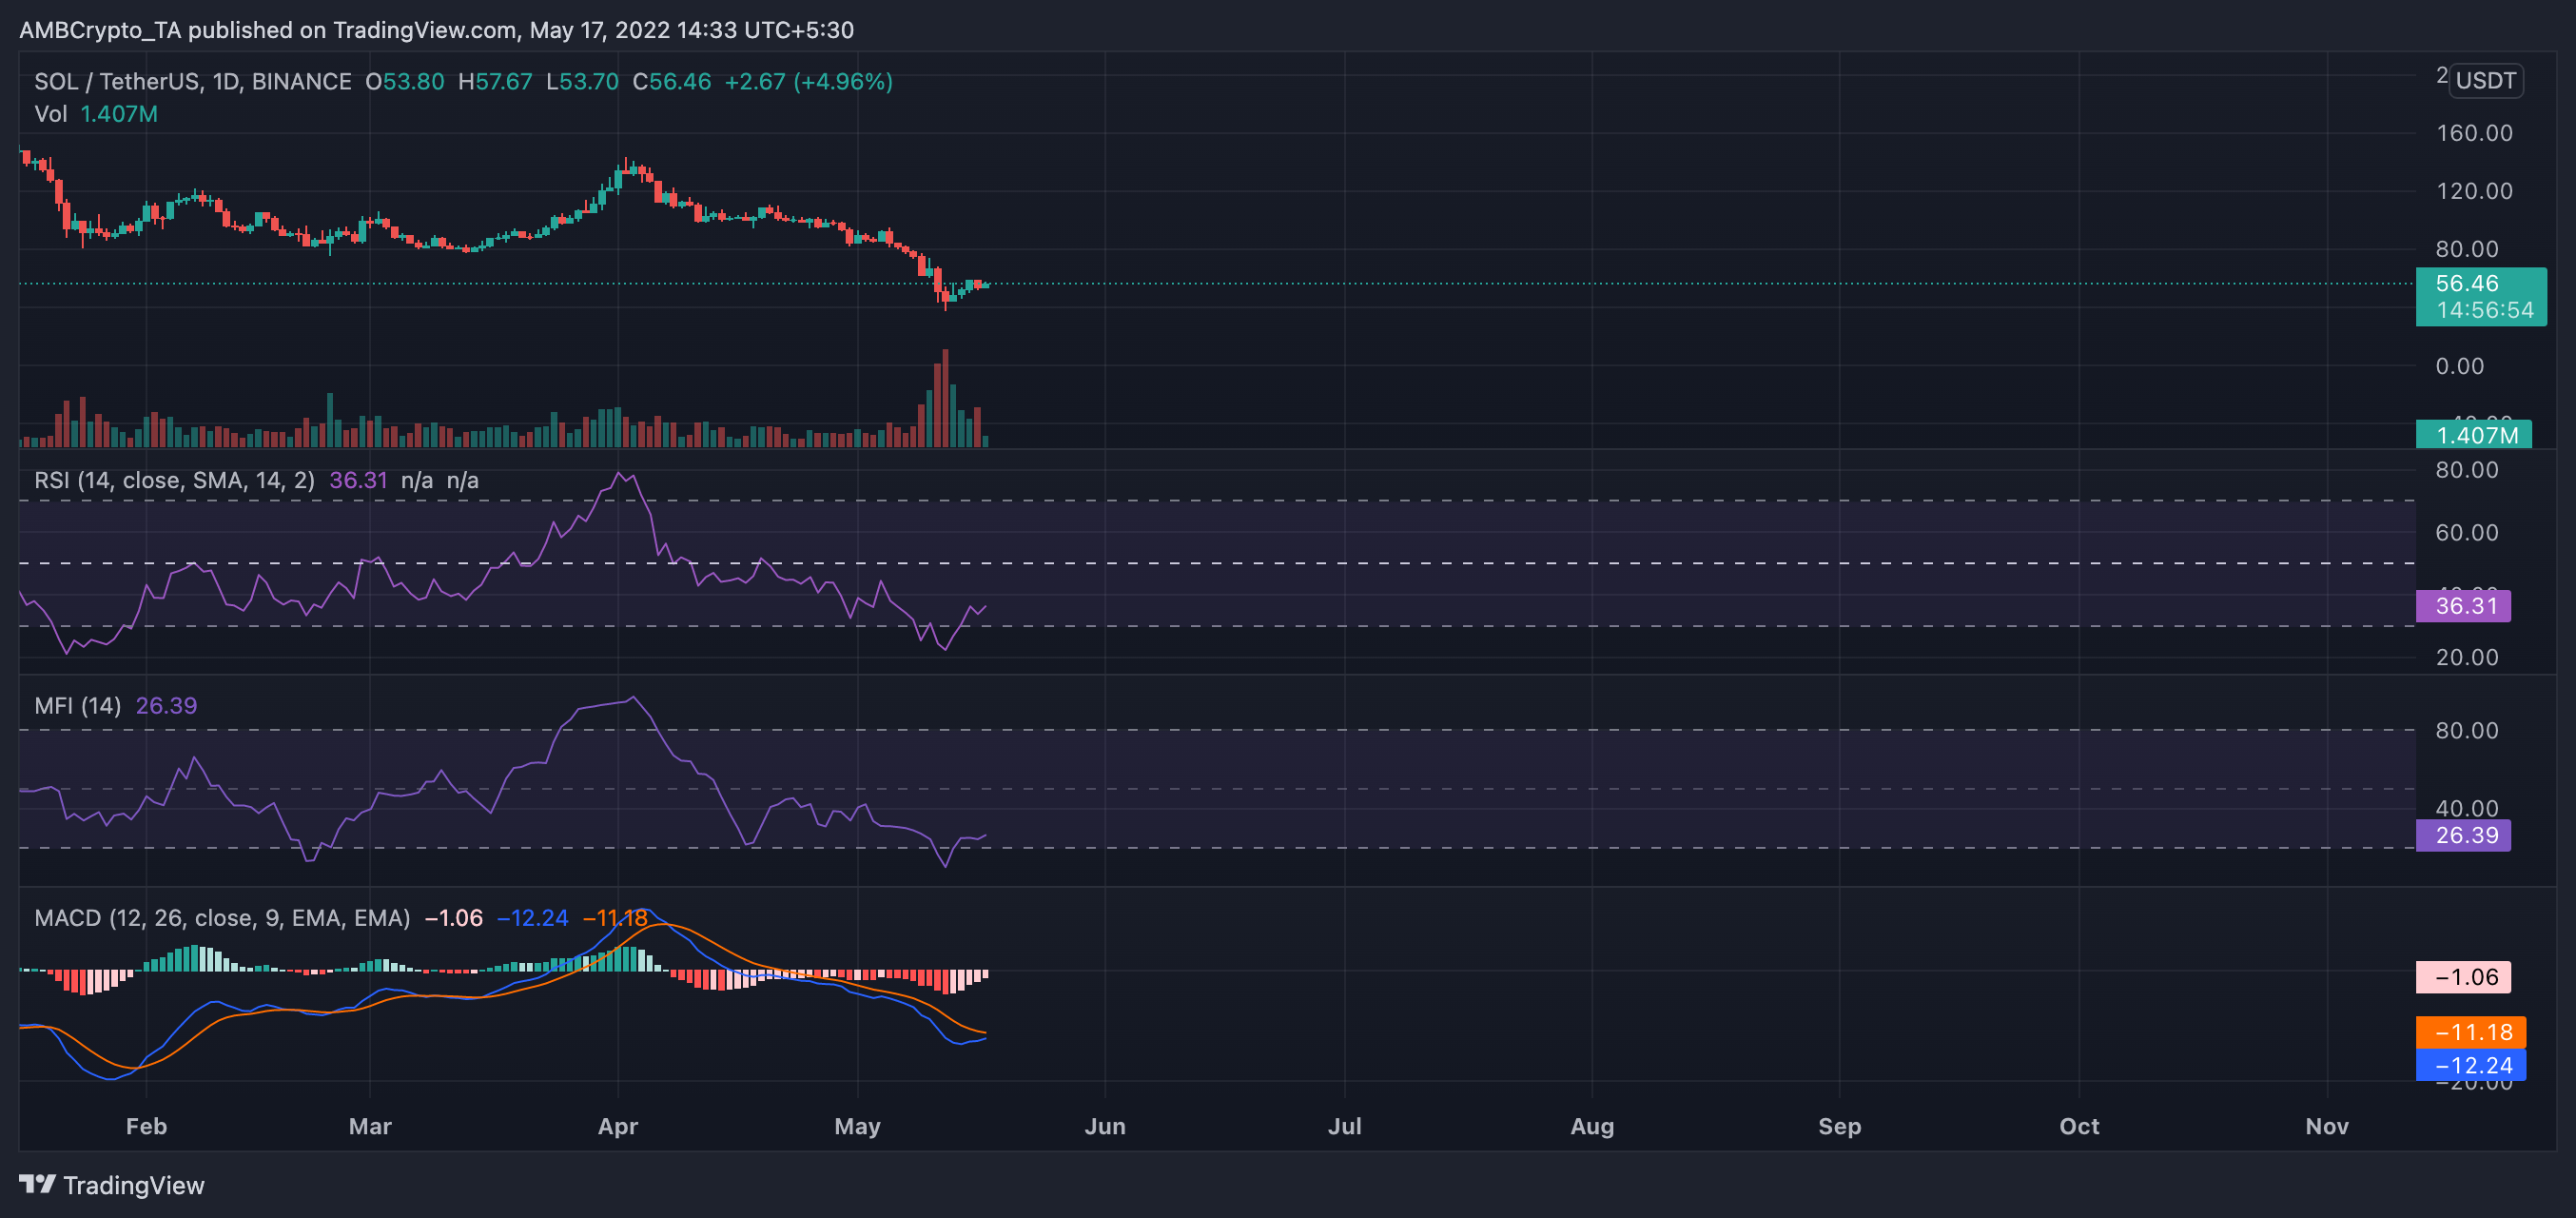Click the MFI value 26.39 axis badge
This screenshot has width=2576, height=1218.
point(2463,835)
